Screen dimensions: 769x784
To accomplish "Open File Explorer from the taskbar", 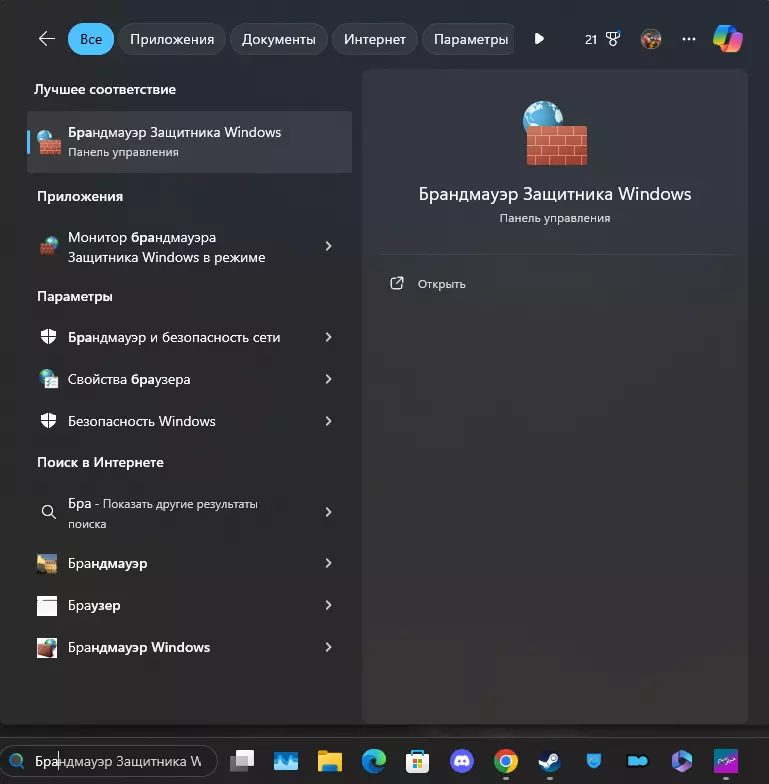I will (330, 761).
